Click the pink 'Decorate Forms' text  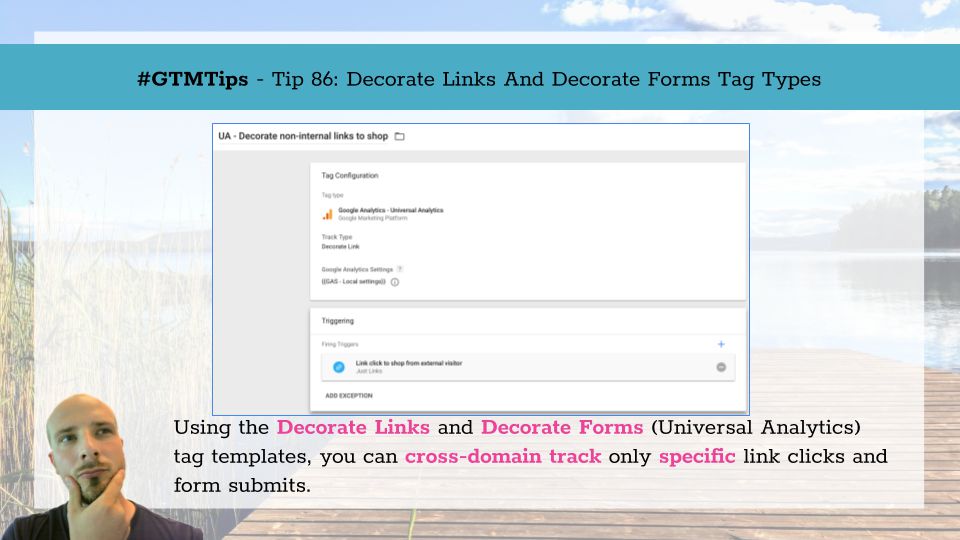(562, 427)
